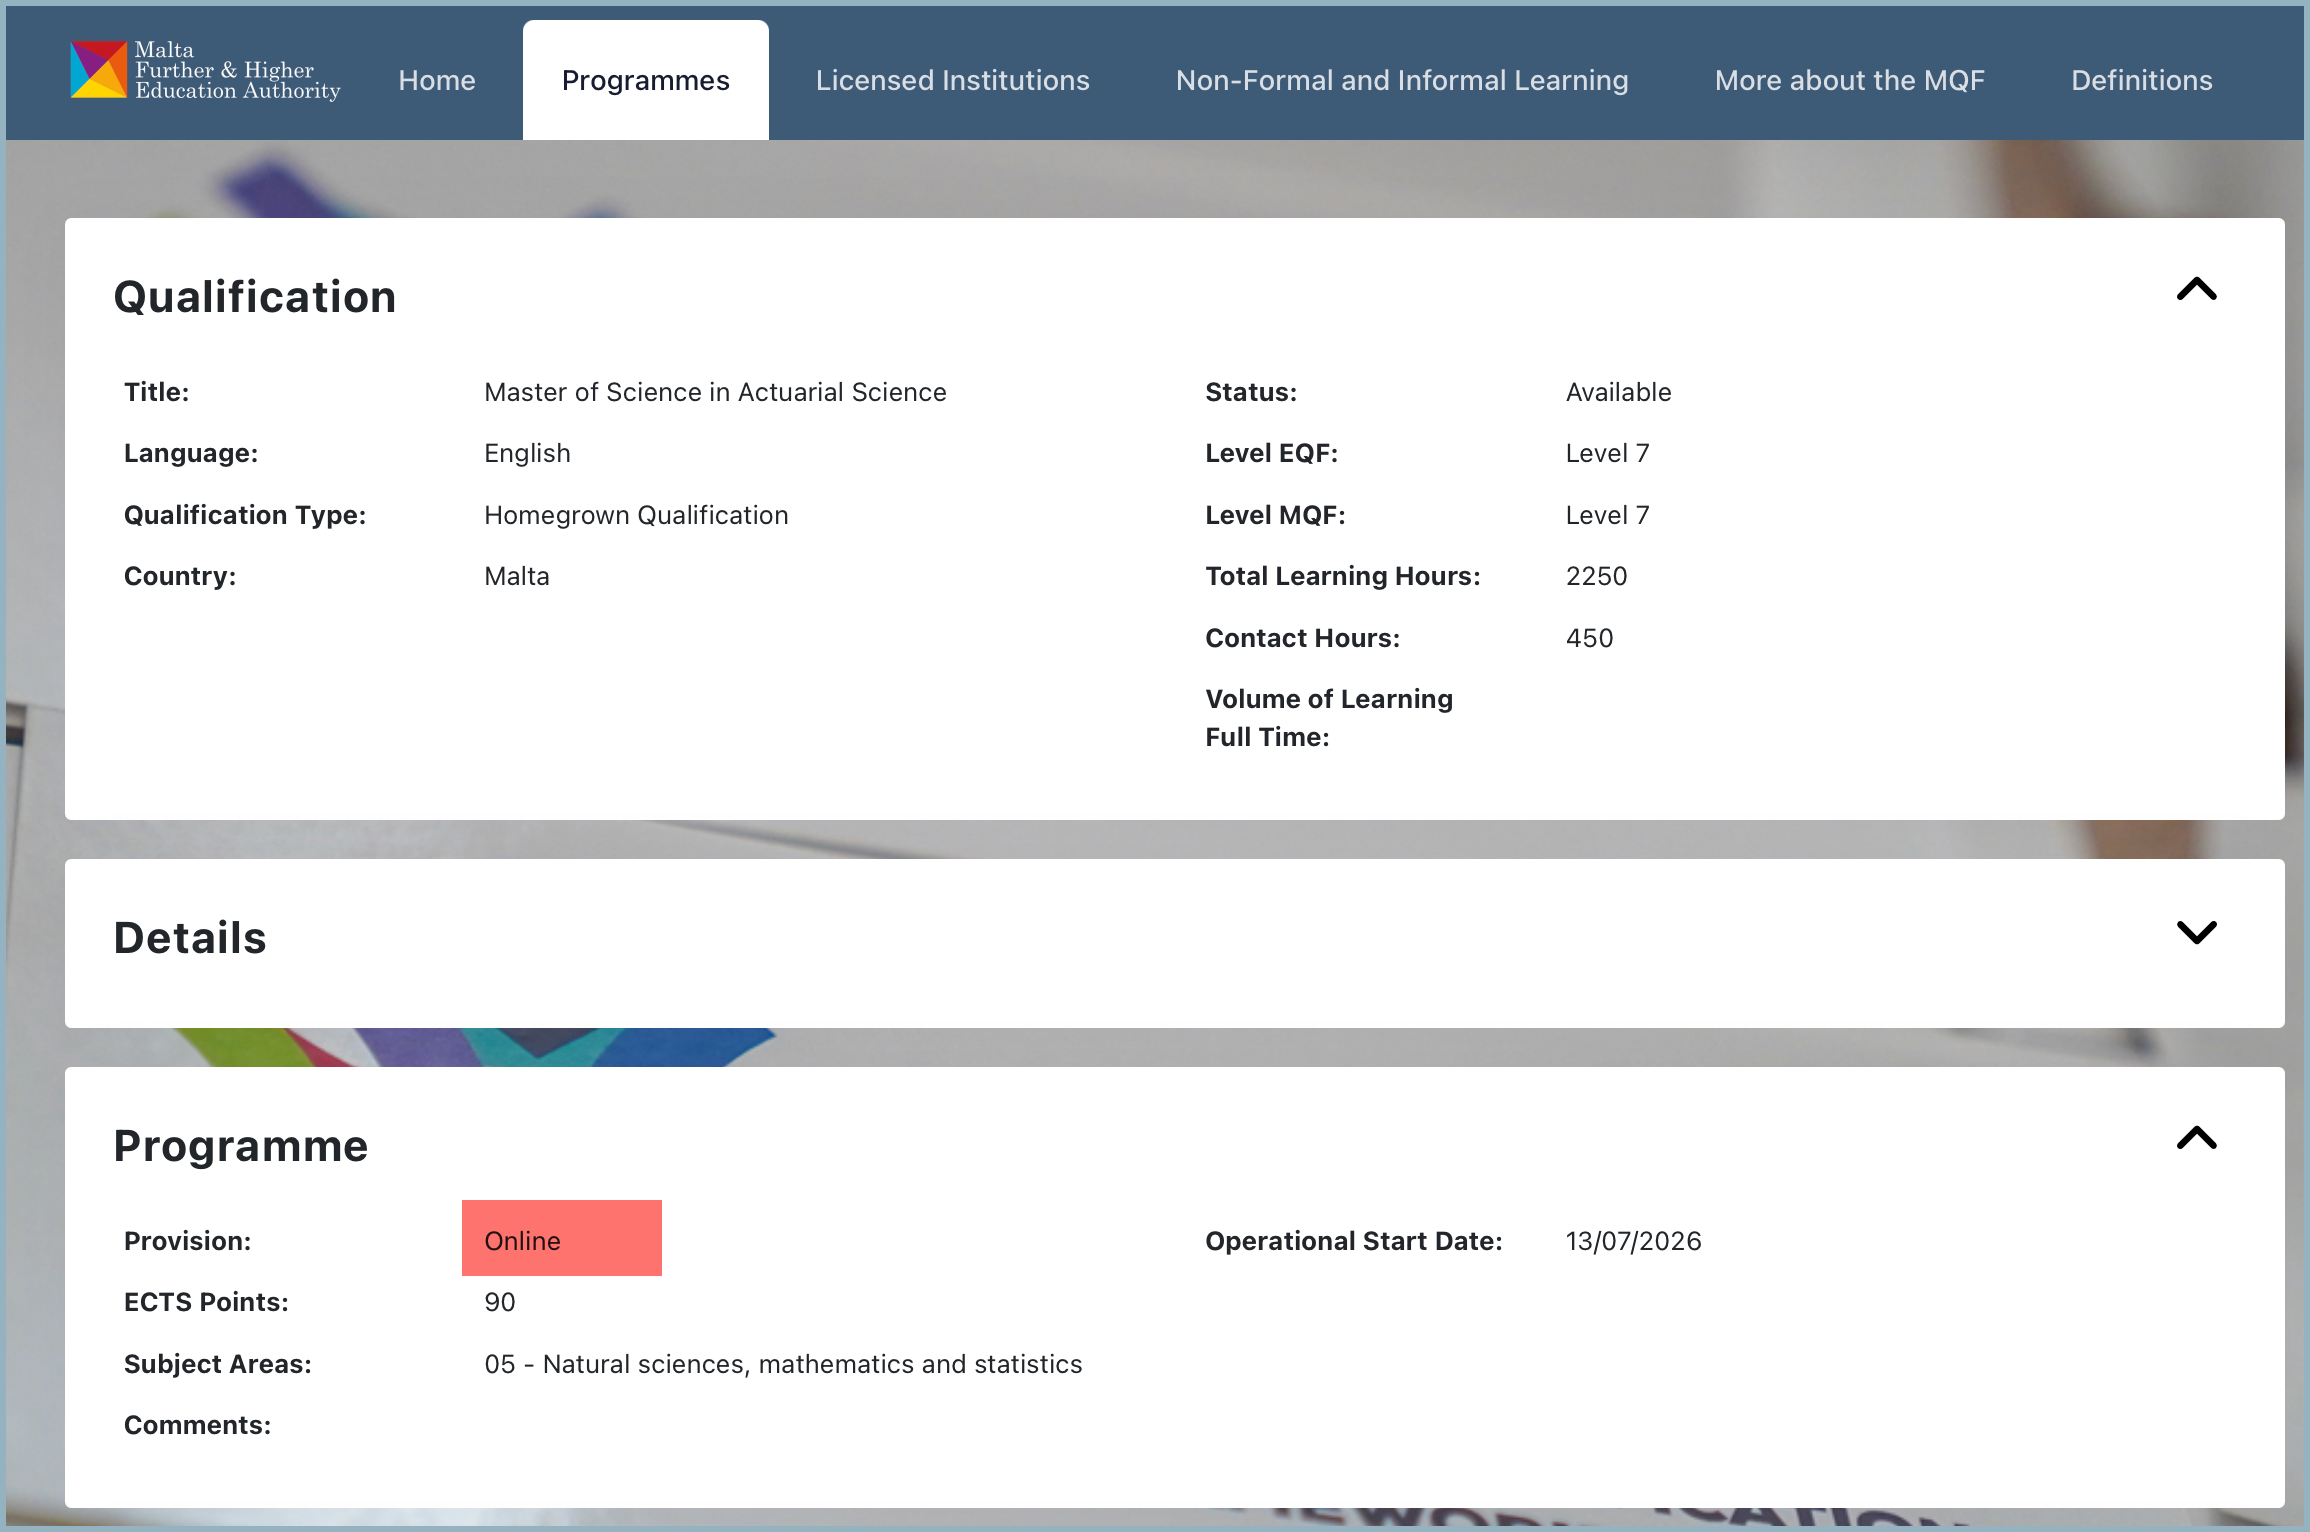This screenshot has width=2310, height=1532.
Task: Click the 'Country:' label
Action: point(180,576)
